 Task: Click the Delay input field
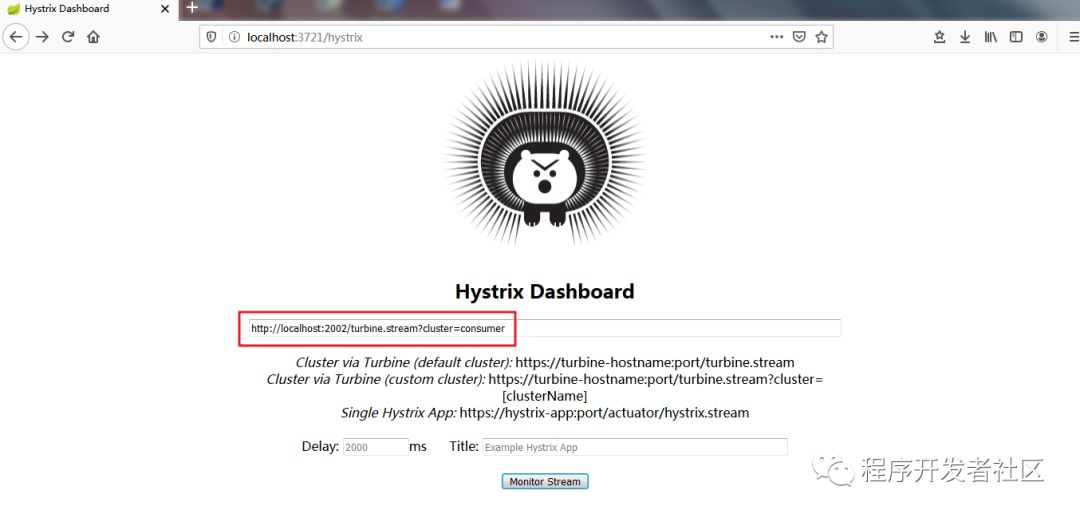(375, 447)
